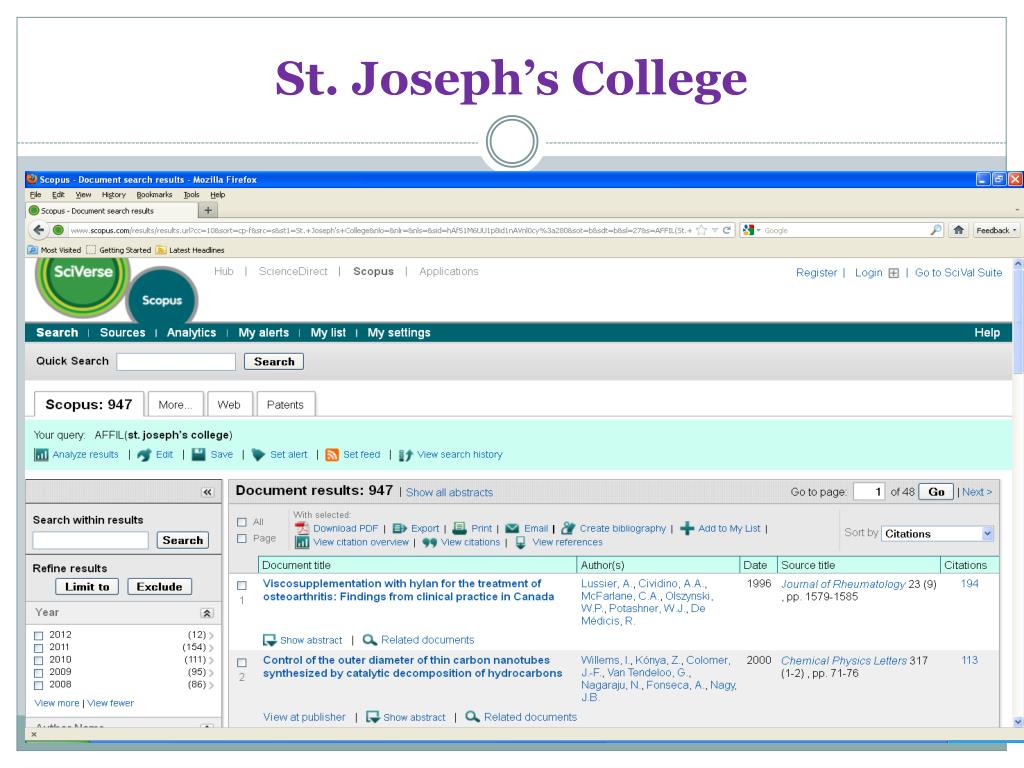The image size is (1024, 768).
Task: Expand the Login plus box
Action: [893, 273]
